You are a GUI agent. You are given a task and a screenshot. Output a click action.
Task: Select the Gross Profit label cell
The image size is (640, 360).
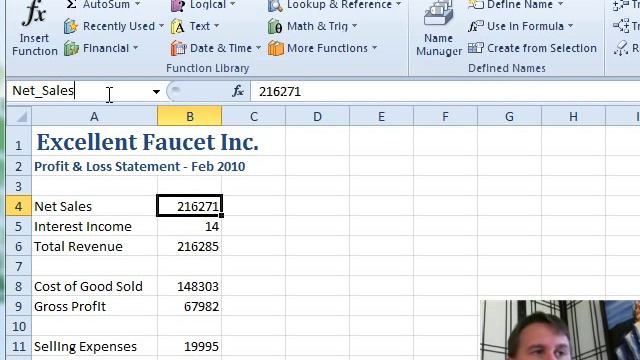tap(94, 307)
